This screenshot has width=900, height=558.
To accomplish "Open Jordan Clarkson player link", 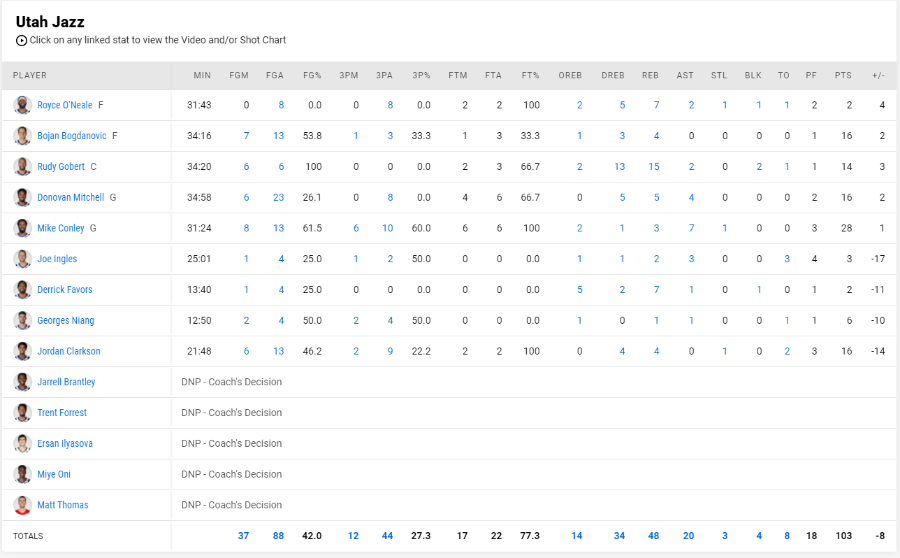I will point(69,351).
